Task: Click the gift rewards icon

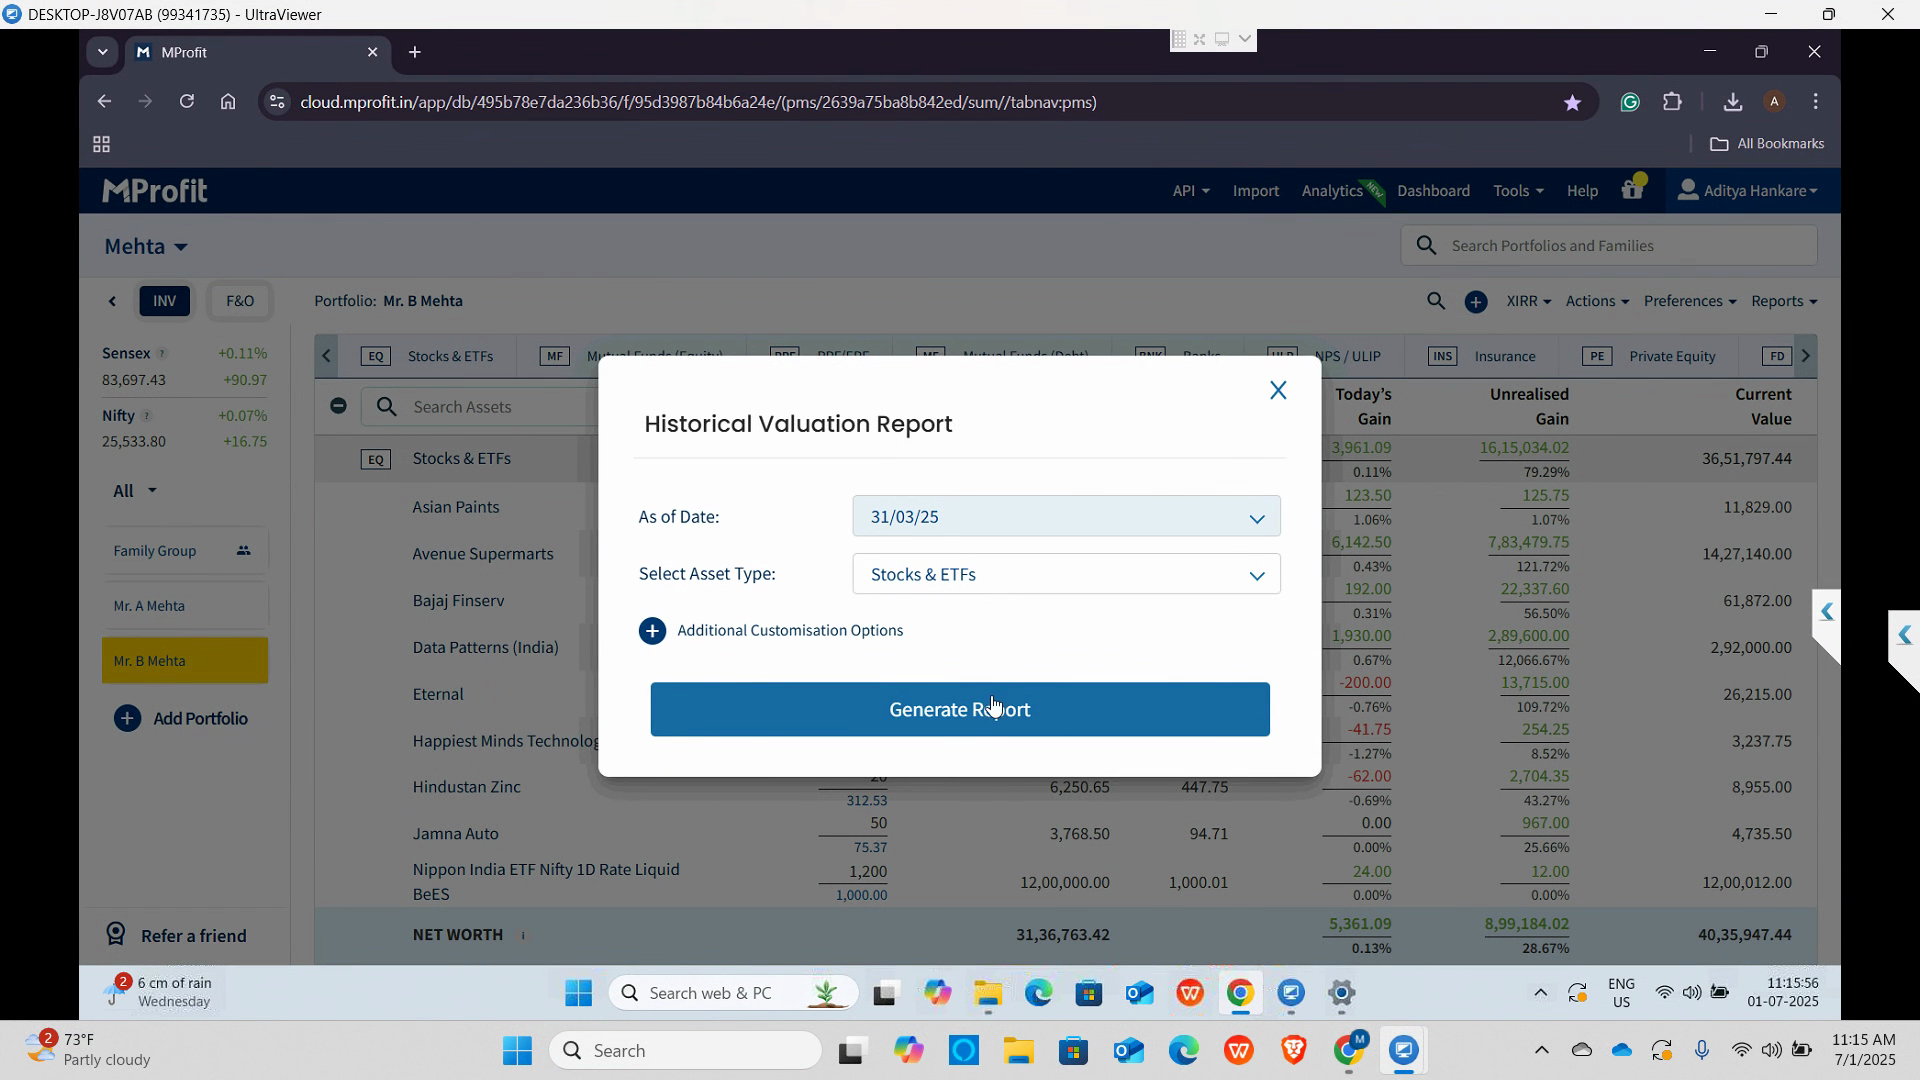Action: 1633,188
